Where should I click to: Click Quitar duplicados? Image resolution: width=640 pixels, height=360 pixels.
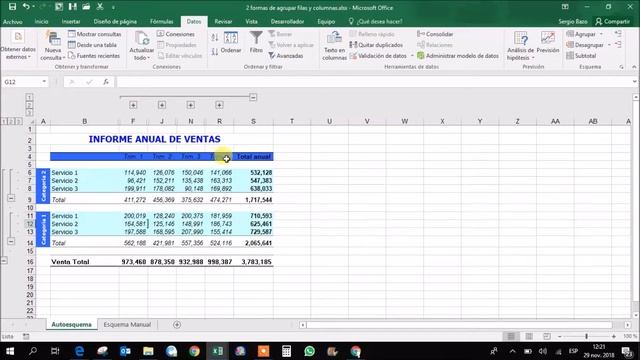click(376, 45)
